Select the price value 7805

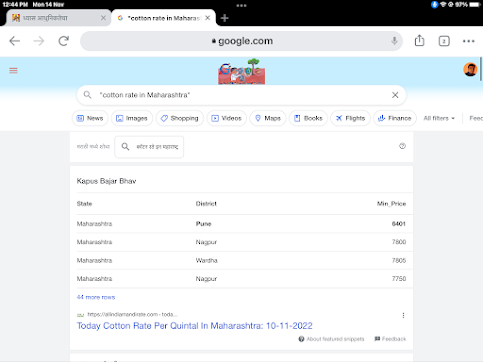399,260
